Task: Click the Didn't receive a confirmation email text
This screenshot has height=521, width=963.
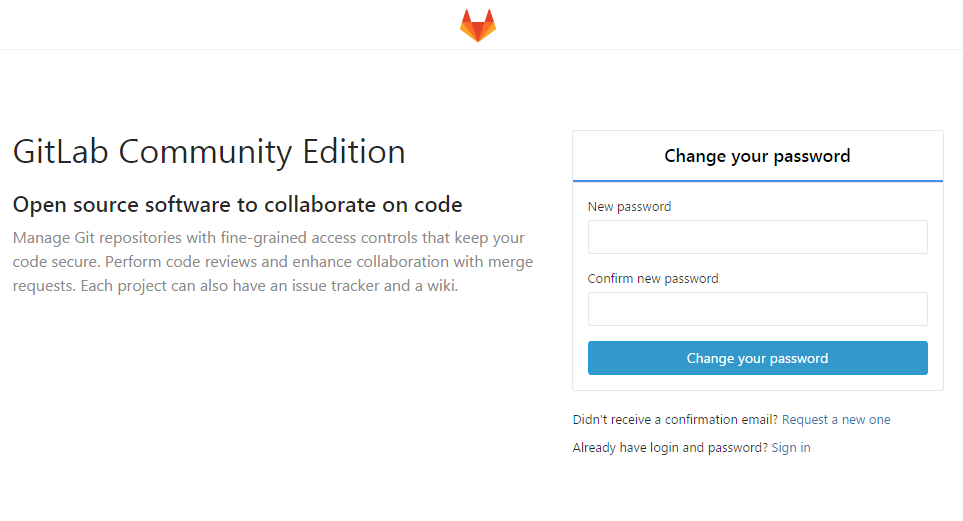Action: (x=675, y=420)
